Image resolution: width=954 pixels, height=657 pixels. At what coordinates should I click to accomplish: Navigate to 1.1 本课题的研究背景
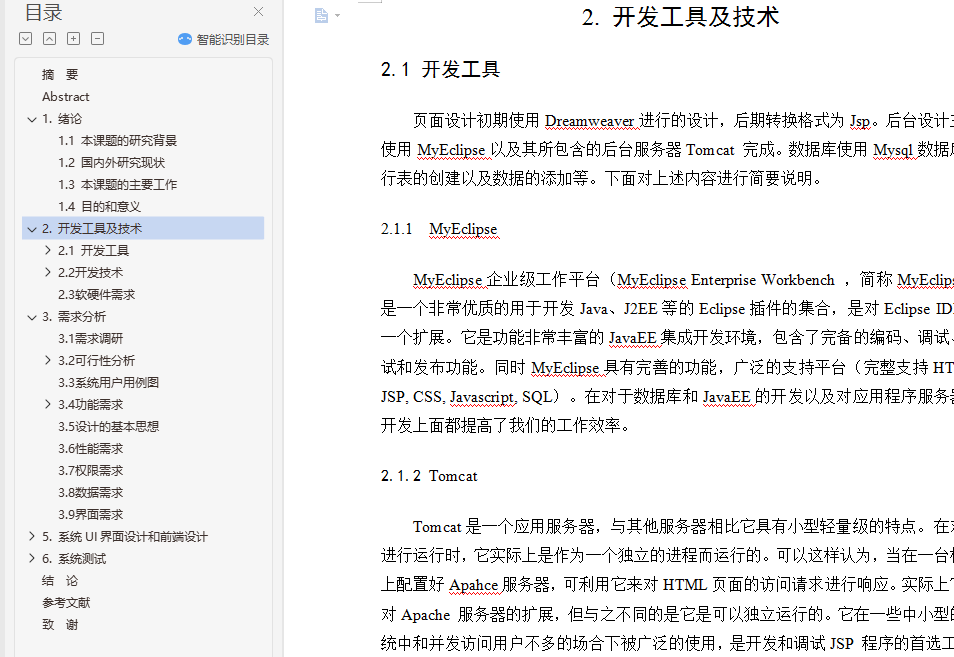117,141
